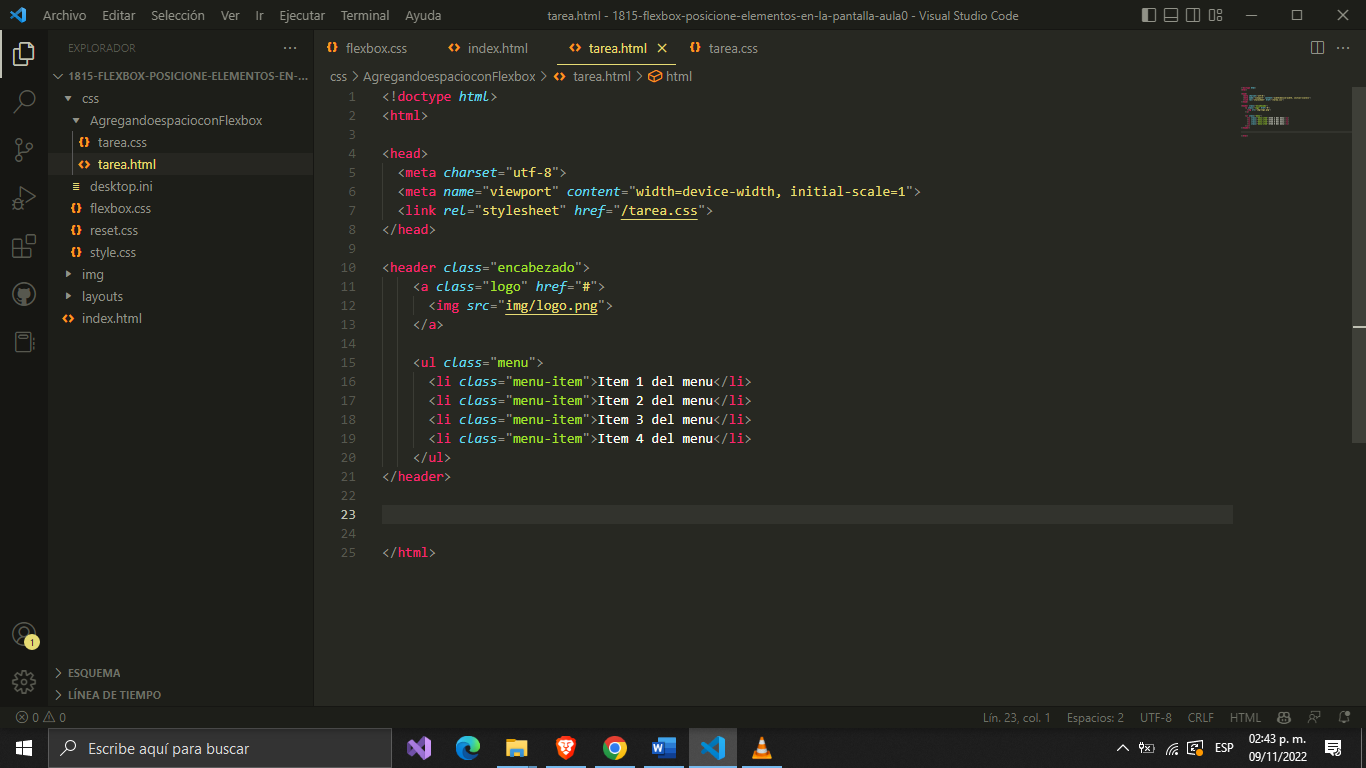This screenshot has width=1366, height=768.
Task: Open the Selección menu
Action: (178, 15)
